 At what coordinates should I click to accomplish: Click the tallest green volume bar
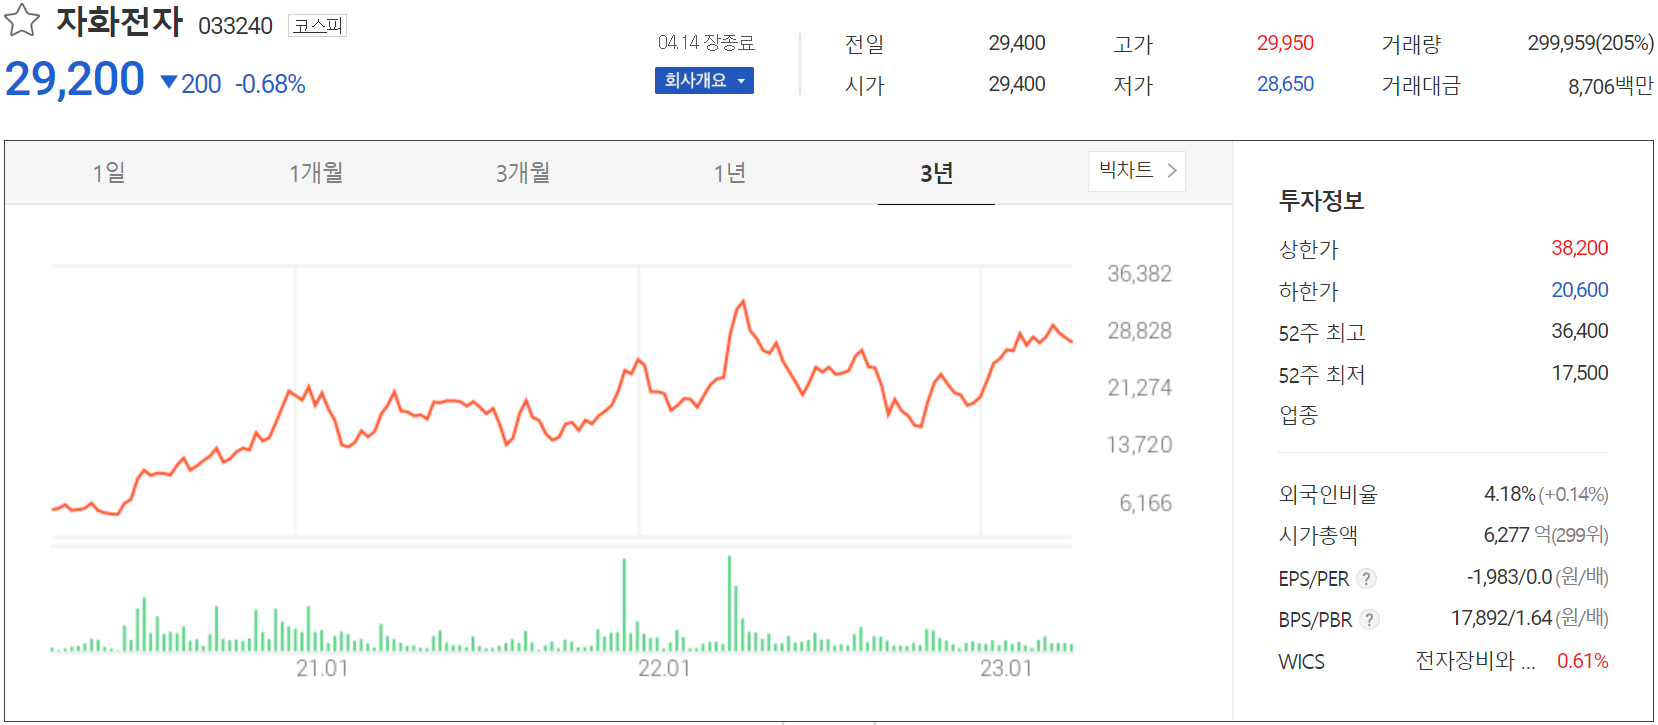729,603
